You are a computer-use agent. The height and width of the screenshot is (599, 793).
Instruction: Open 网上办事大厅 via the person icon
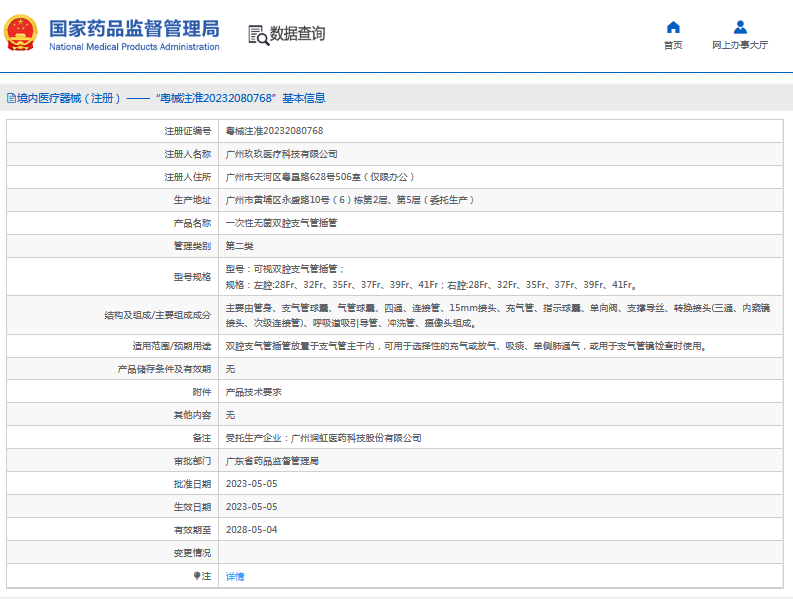[x=740, y=27]
